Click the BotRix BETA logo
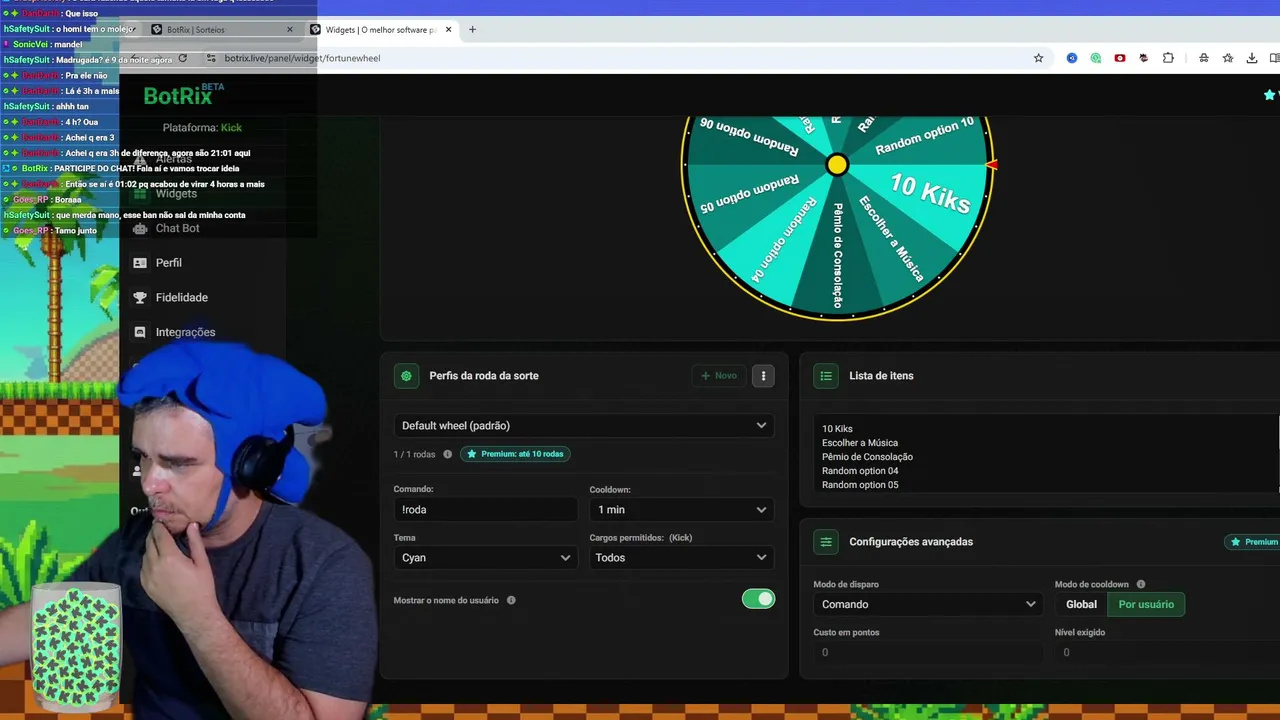This screenshot has height=720, width=1280. (184, 95)
